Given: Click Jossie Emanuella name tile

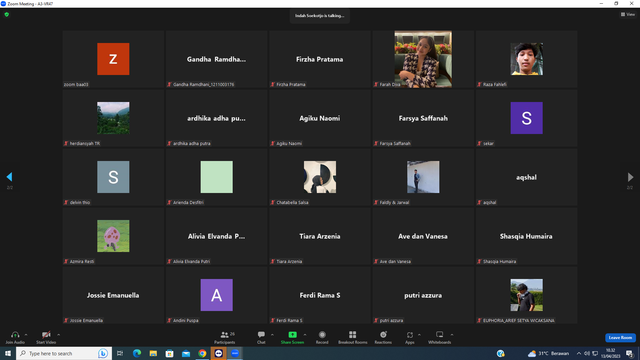Looking at the screenshot, I should point(113,295).
